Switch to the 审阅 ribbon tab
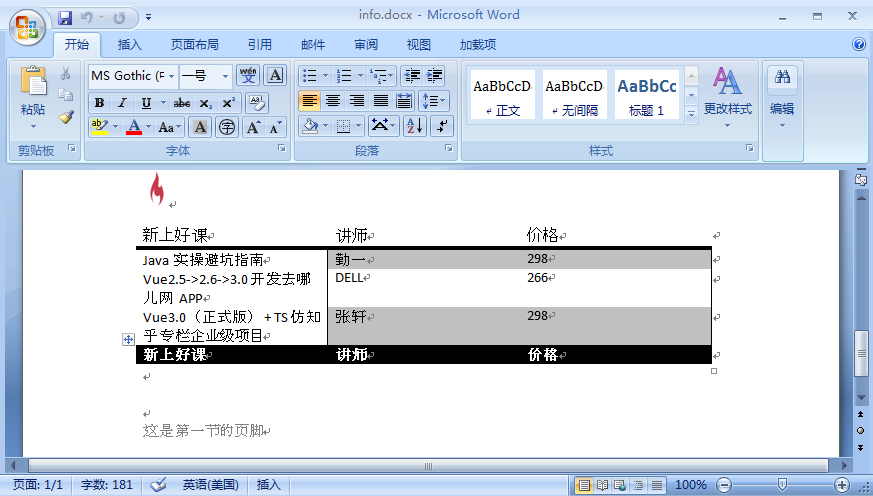This screenshot has height=496, width=873. coord(366,45)
